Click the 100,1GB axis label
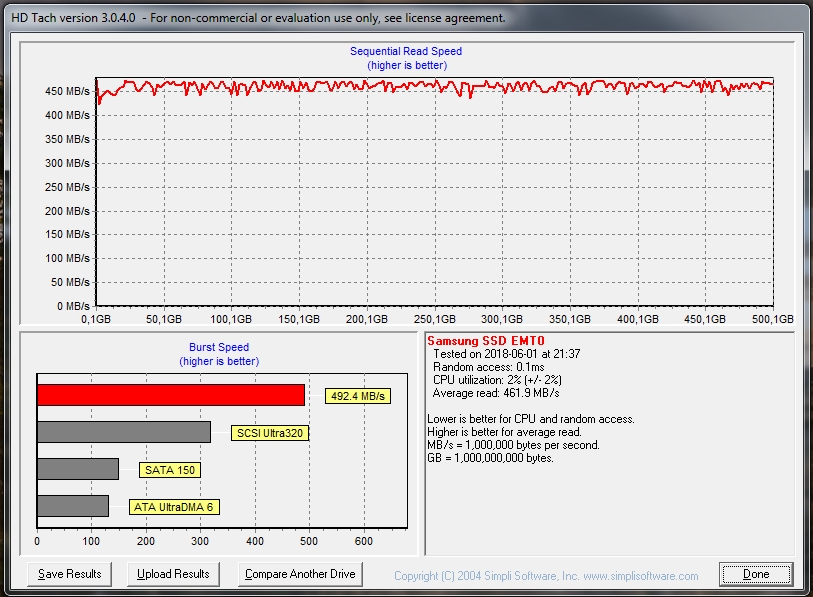Image resolution: width=813 pixels, height=597 pixels. (x=231, y=319)
